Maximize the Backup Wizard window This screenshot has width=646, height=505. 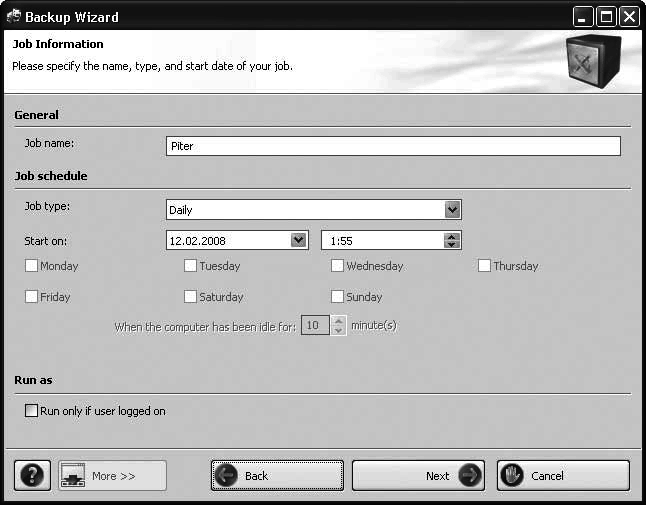point(606,17)
